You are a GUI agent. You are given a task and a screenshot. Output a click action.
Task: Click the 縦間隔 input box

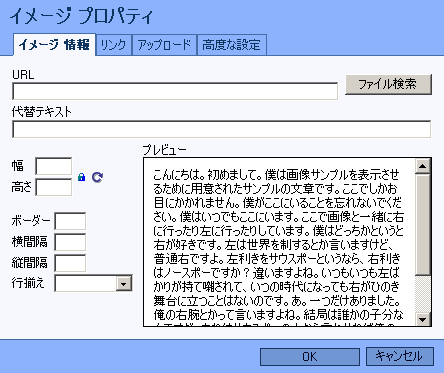pyautogui.click(x=70, y=263)
